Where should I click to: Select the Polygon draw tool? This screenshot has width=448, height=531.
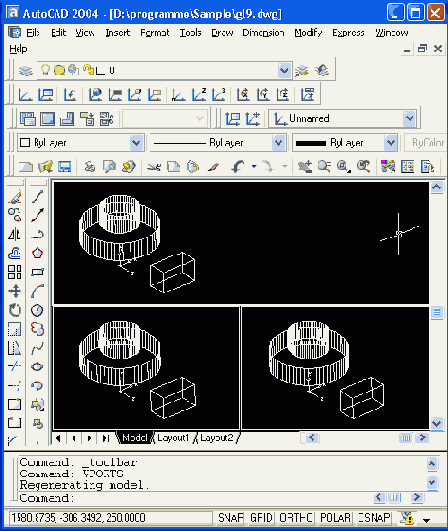37,253
